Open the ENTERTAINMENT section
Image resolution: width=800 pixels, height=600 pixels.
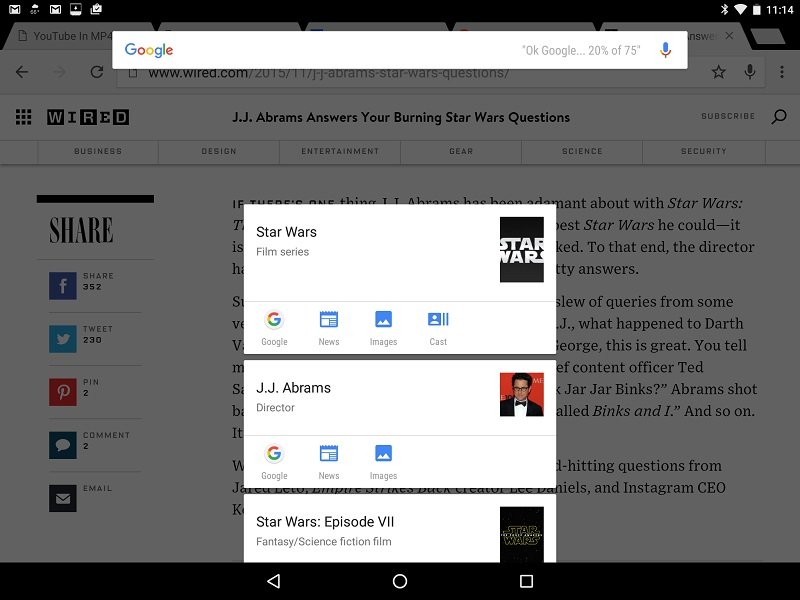tap(340, 152)
